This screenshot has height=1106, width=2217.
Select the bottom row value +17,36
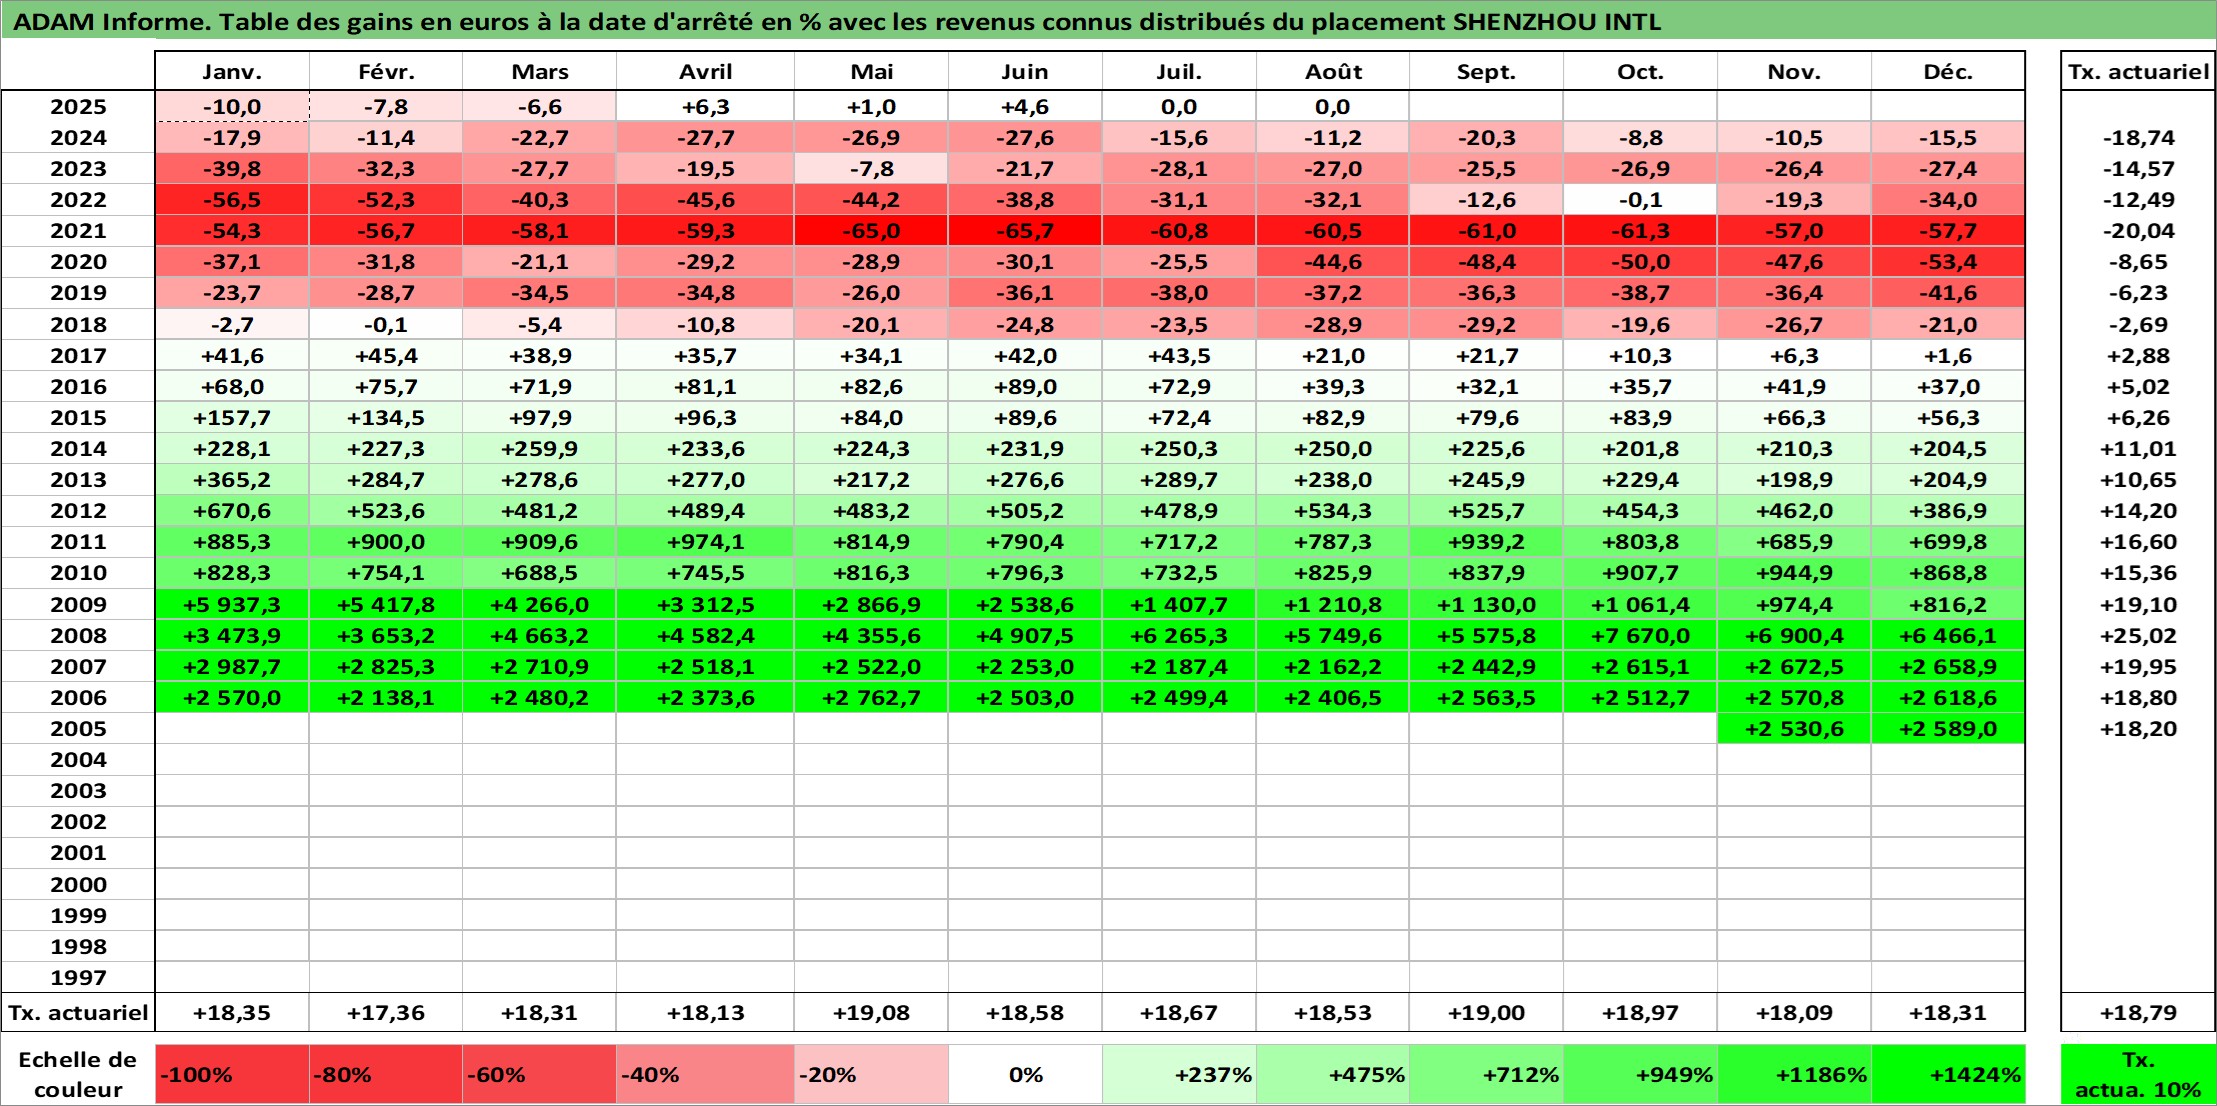(x=386, y=1013)
